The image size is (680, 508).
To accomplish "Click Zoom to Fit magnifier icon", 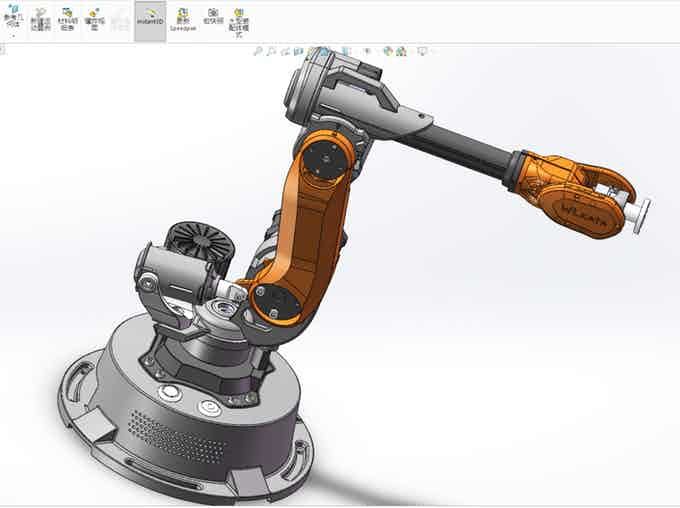I will [257, 51].
